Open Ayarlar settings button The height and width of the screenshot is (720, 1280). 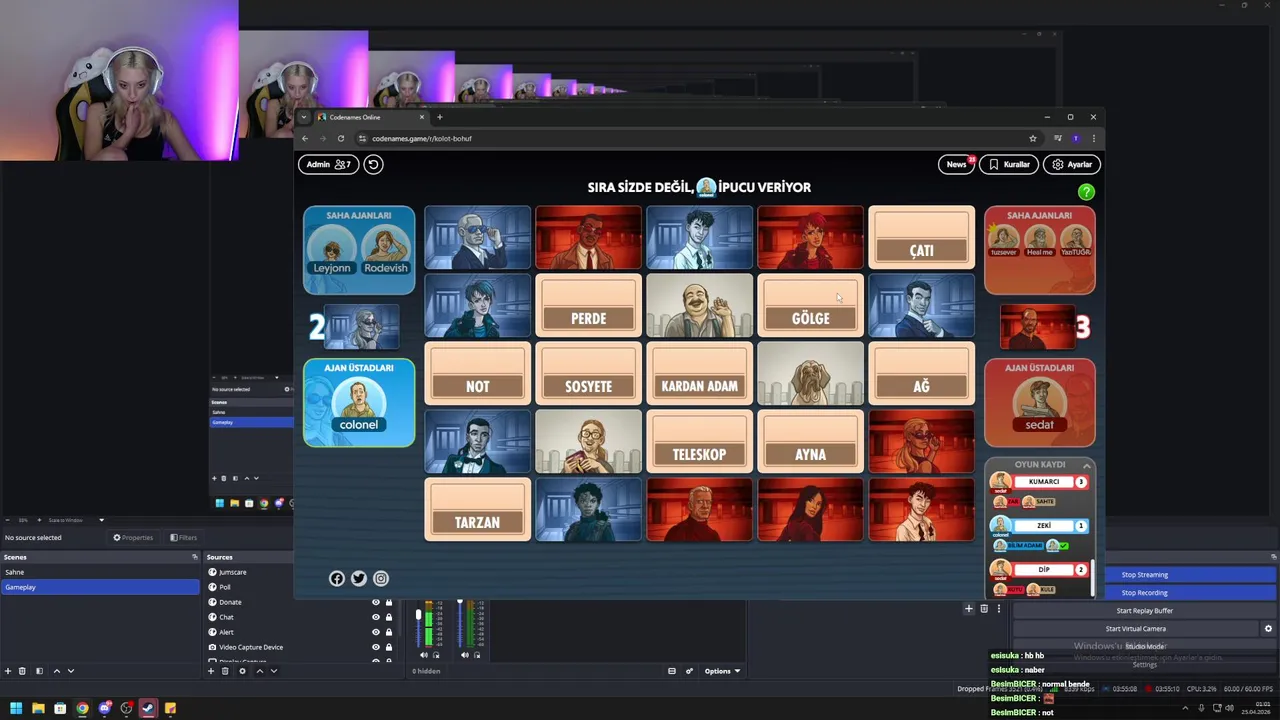pyautogui.click(x=1072, y=164)
